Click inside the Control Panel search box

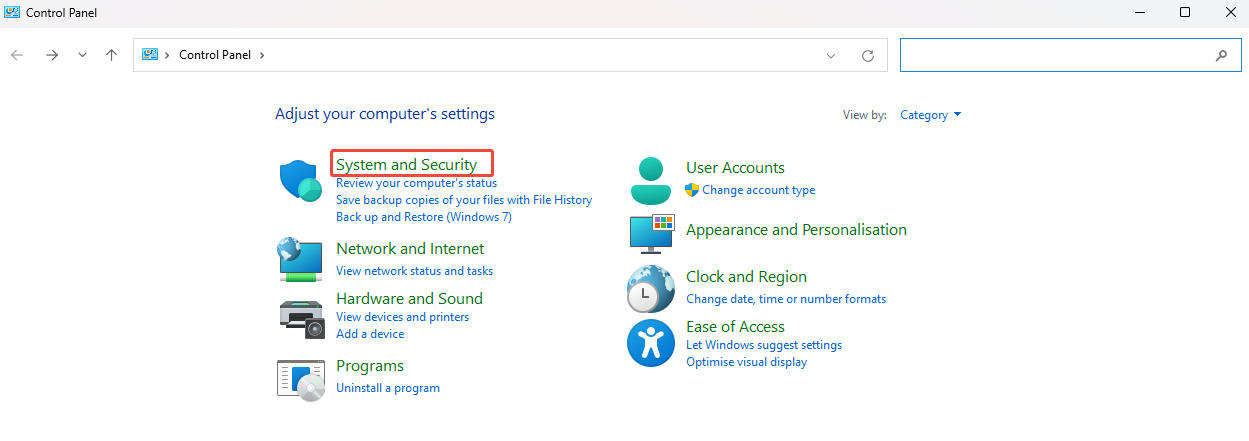[x=1055, y=55]
